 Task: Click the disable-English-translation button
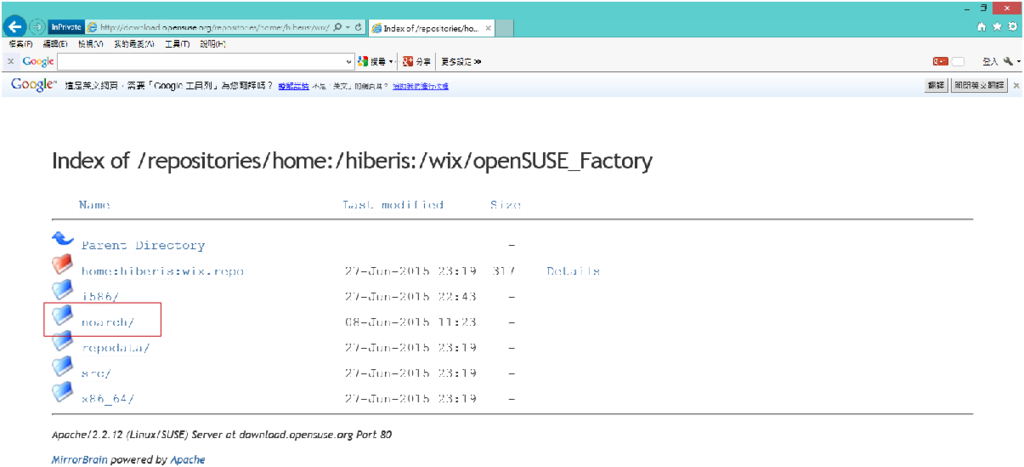[x=979, y=86]
